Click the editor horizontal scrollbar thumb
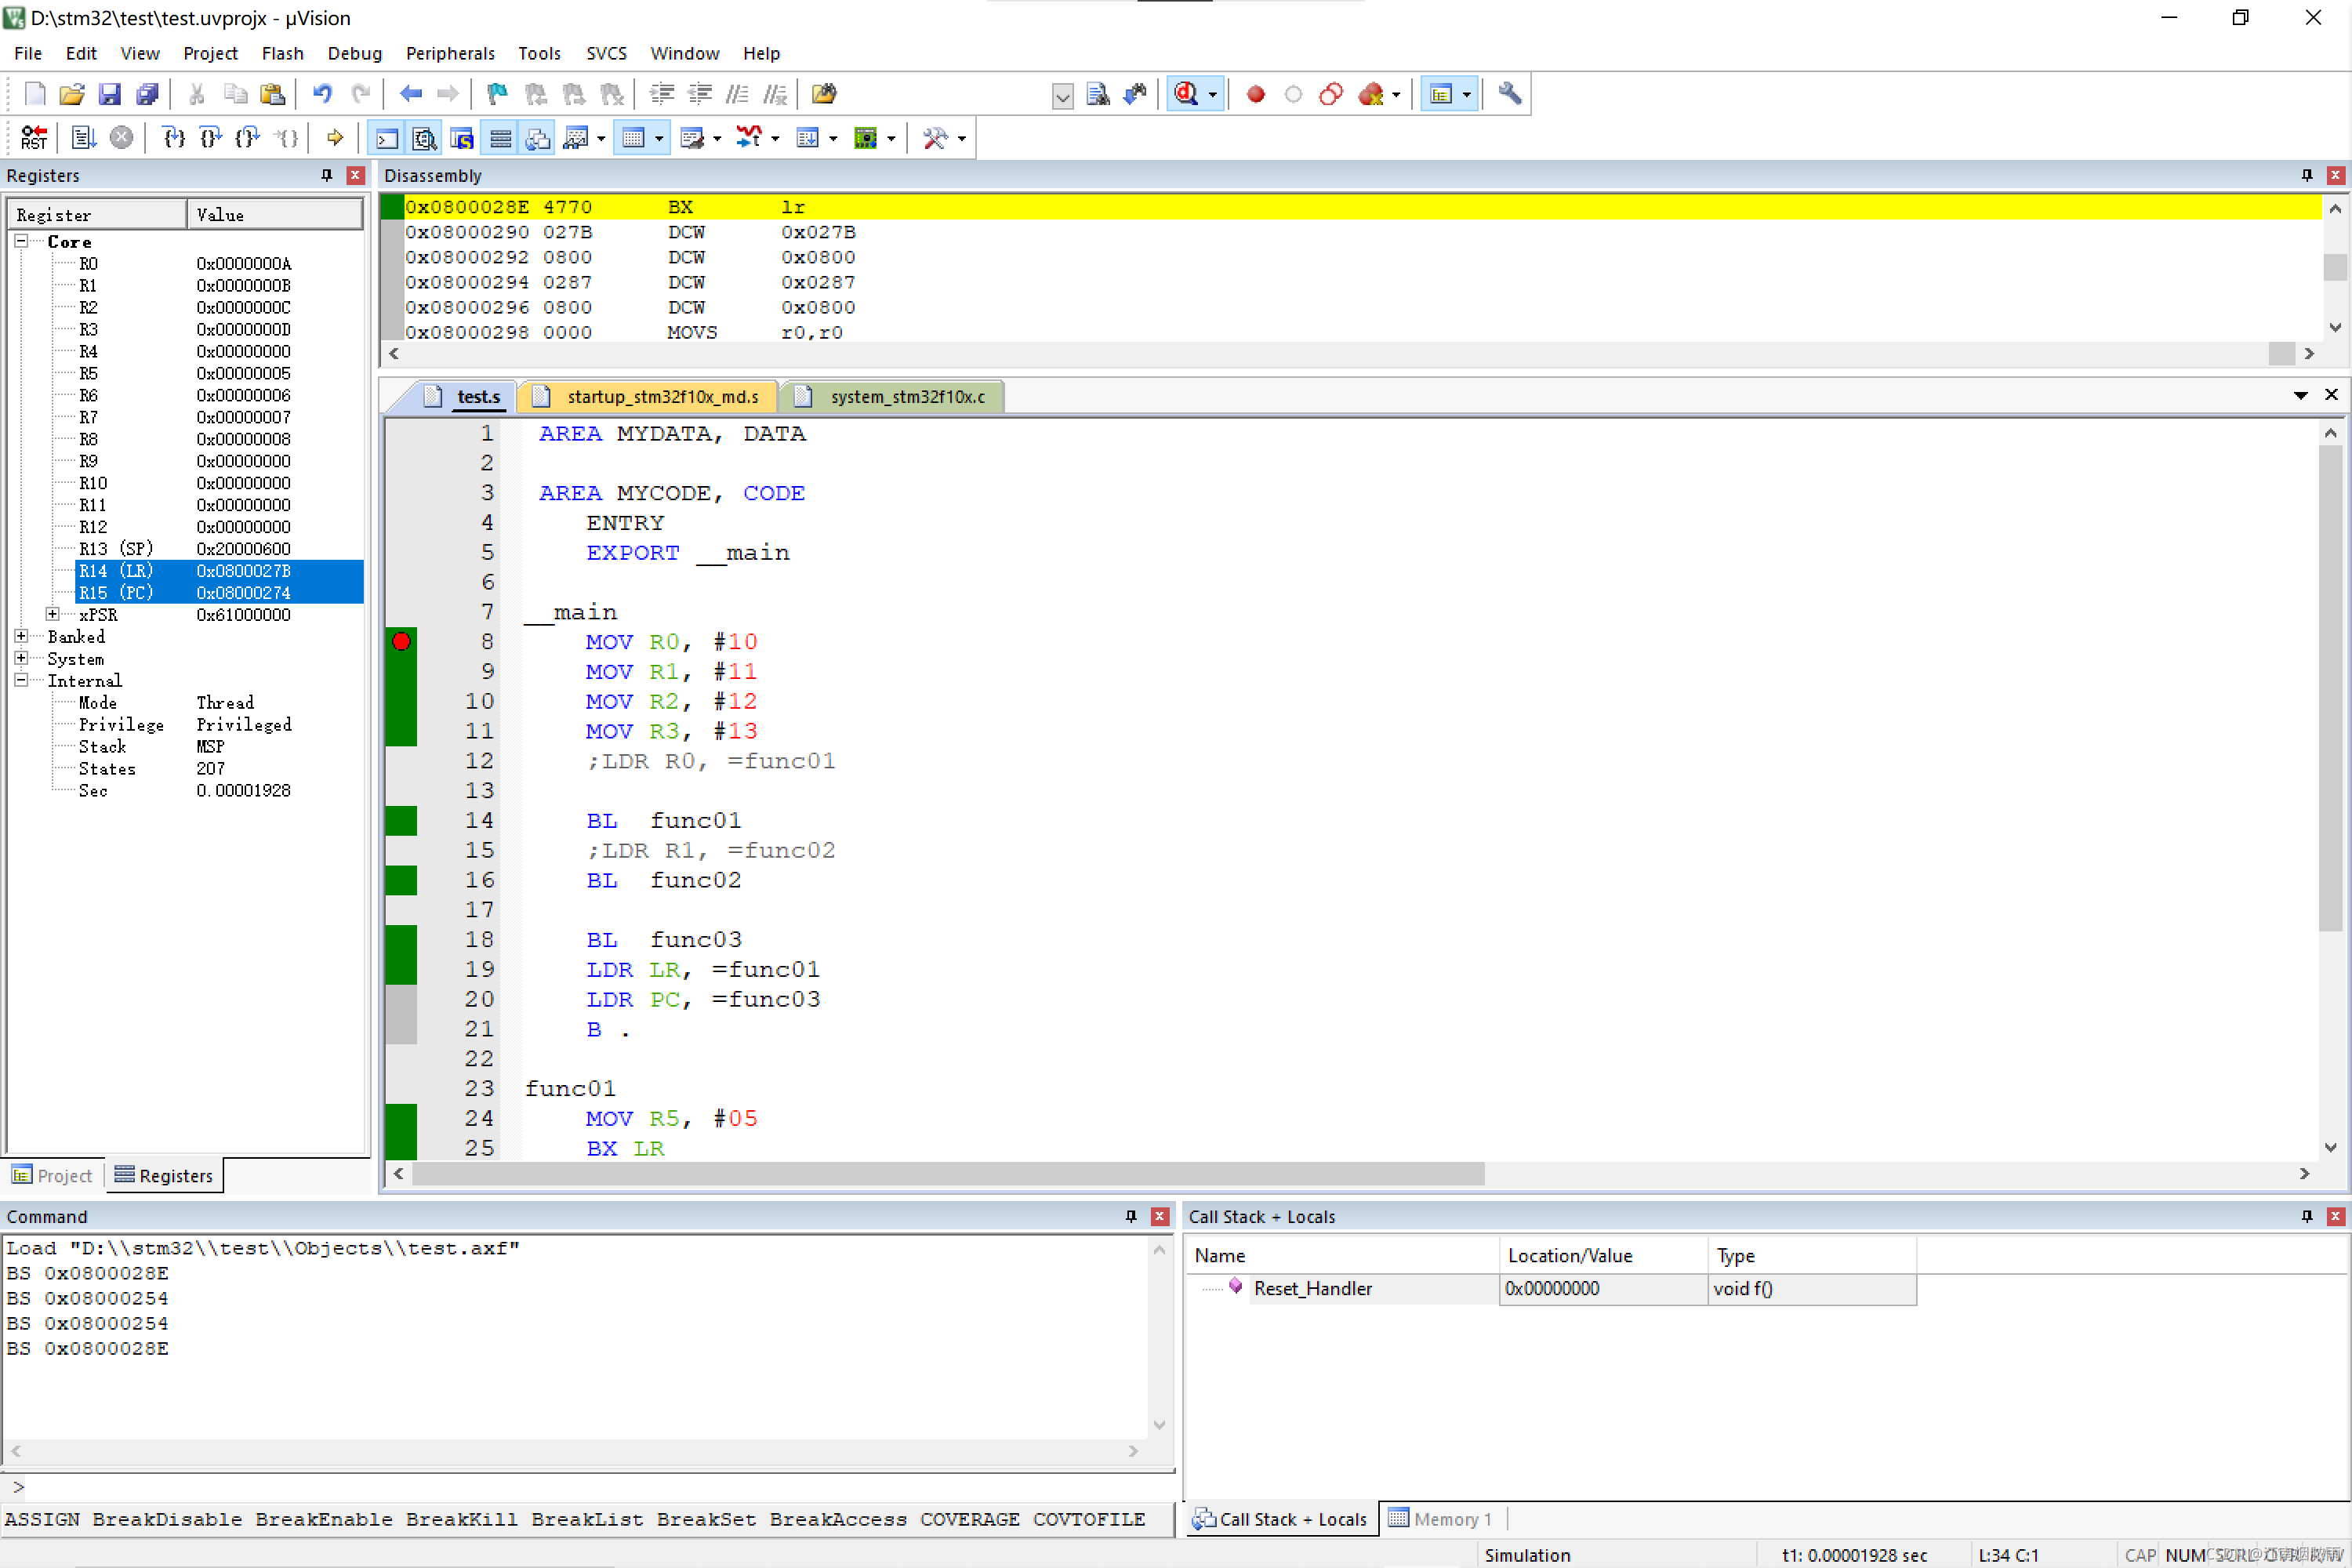 tap(947, 1173)
